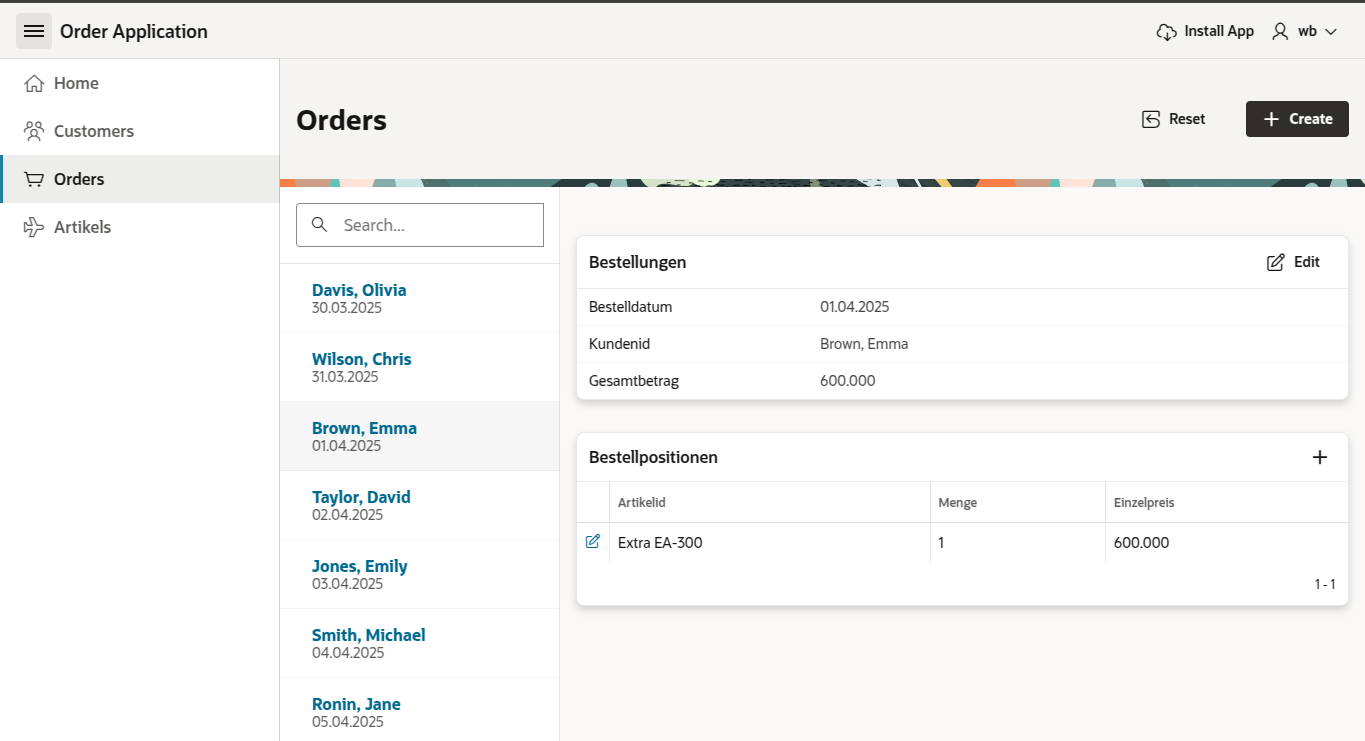Click the user account person icon
The image size is (1365, 741).
[x=1280, y=31]
